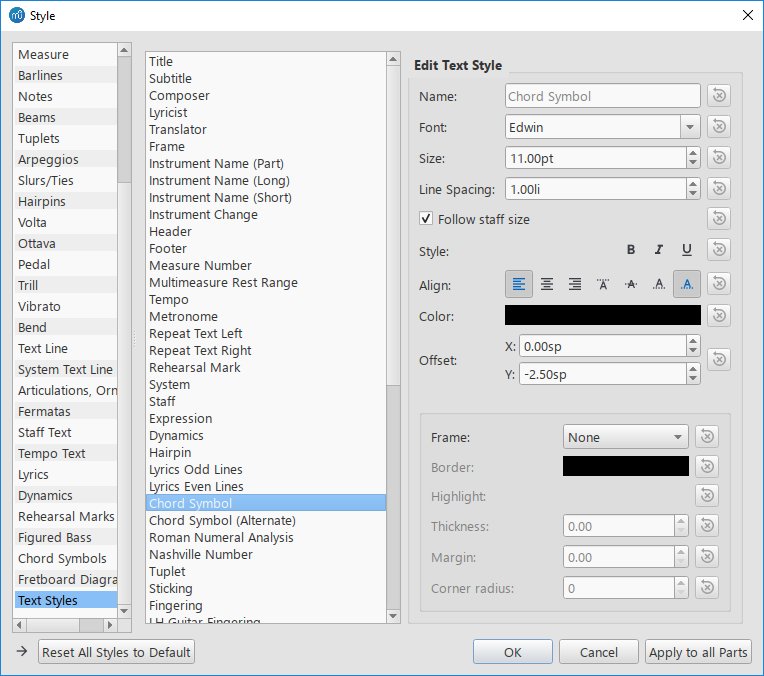Open the Frame type dropdown
This screenshot has height=676, width=764.
click(626, 437)
